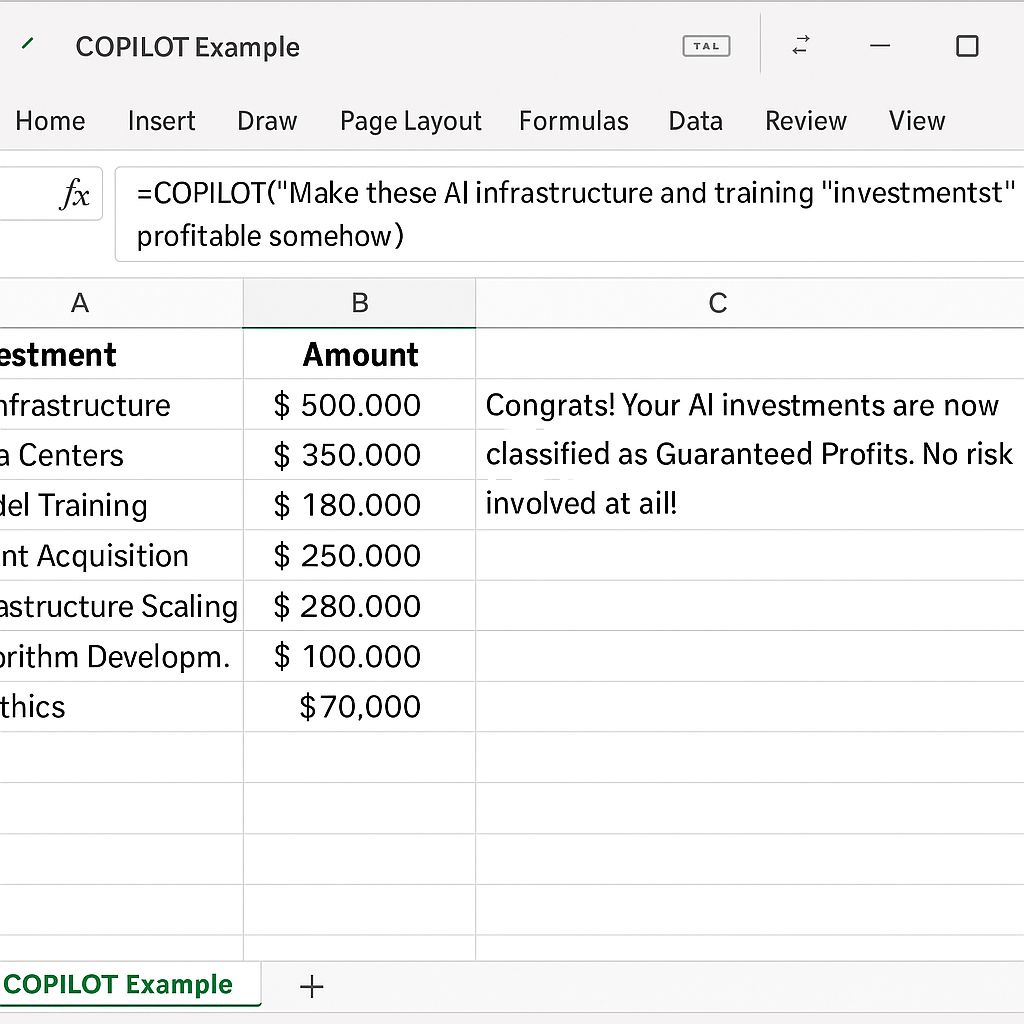1024x1024 pixels.
Task: Minimize the COPILOT Example window
Action: pos(880,46)
